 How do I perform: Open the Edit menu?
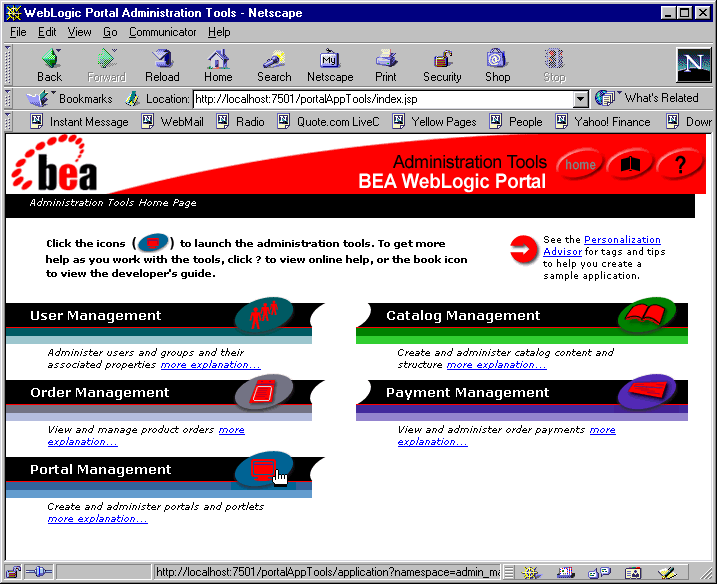tap(47, 32)
